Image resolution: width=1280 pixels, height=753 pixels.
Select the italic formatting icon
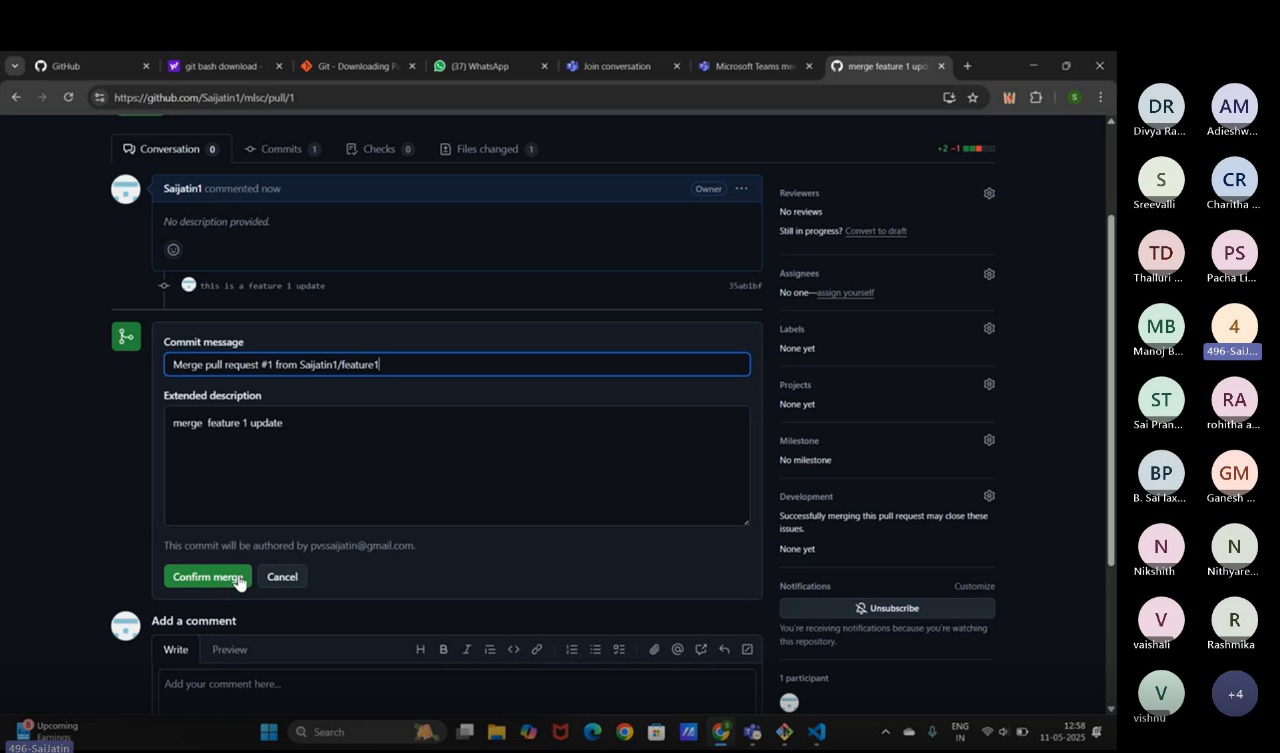(x=466, y=649)
